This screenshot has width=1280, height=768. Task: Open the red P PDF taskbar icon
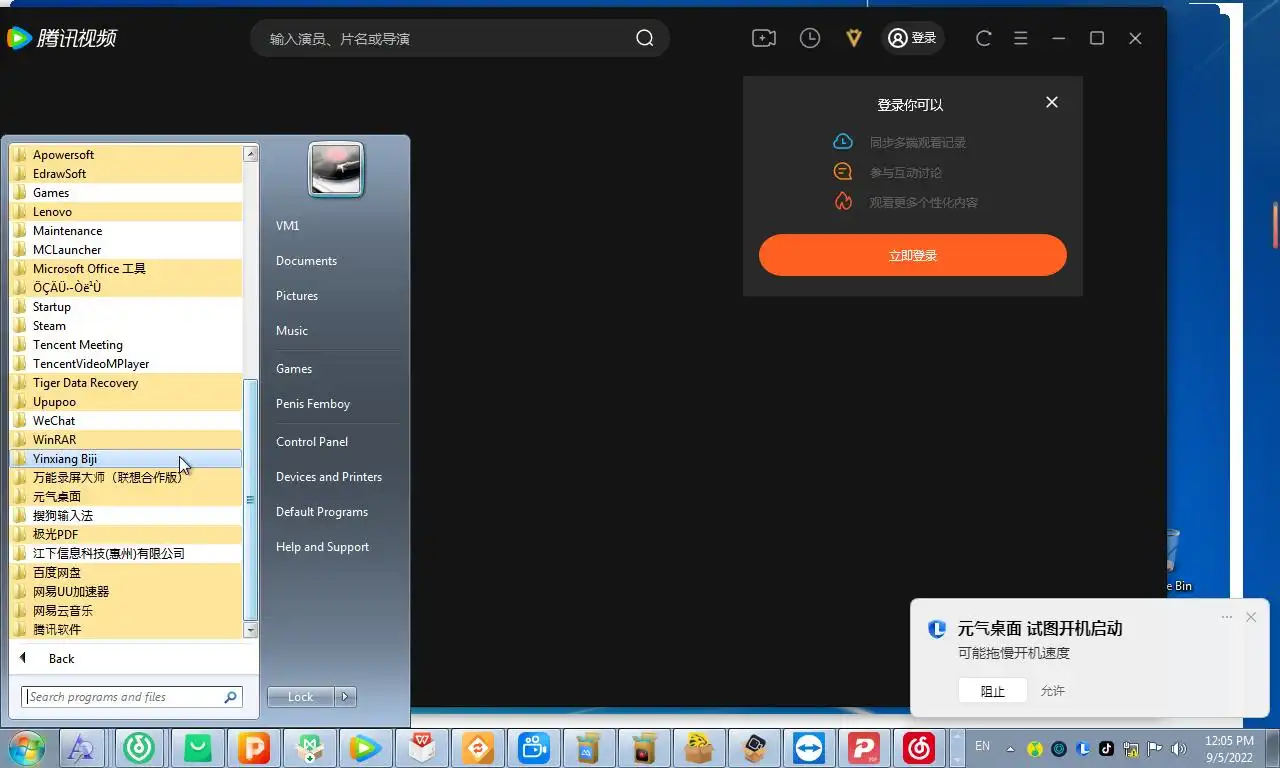(x=862, y=747)
